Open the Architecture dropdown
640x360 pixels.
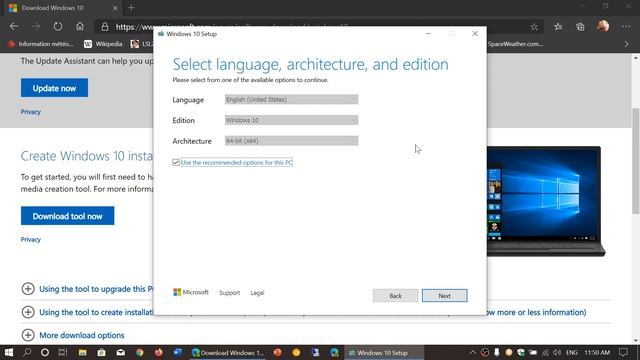(291, 141)
